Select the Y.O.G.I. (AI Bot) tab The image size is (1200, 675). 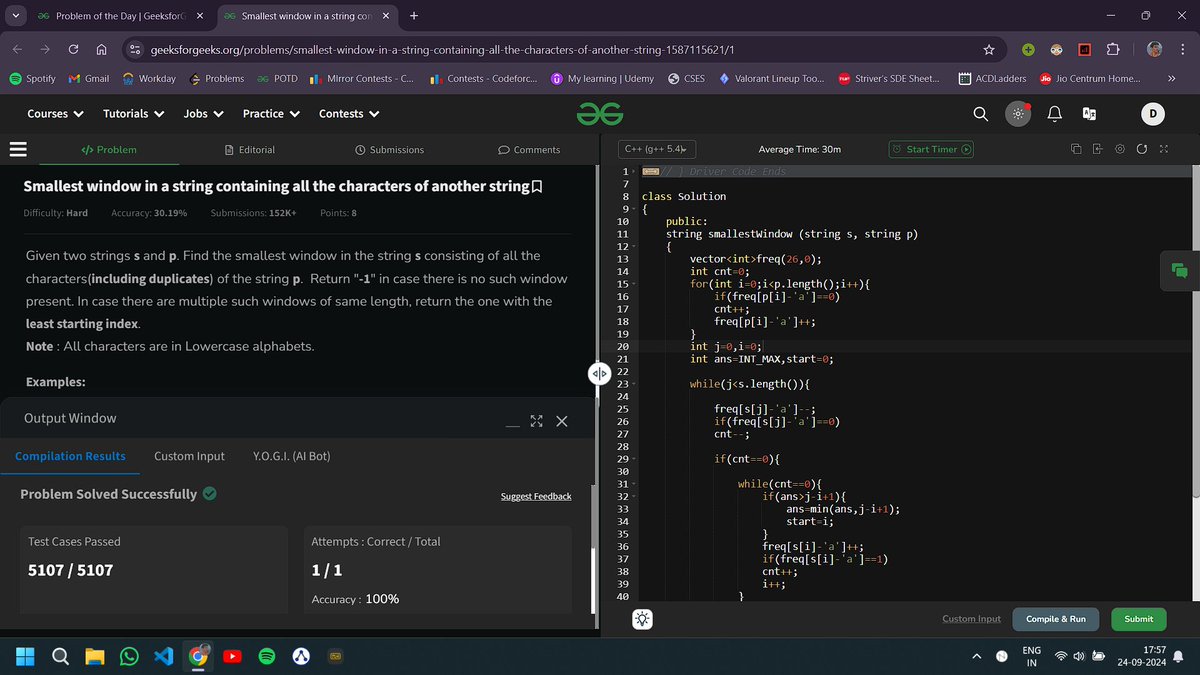[292, 456]
